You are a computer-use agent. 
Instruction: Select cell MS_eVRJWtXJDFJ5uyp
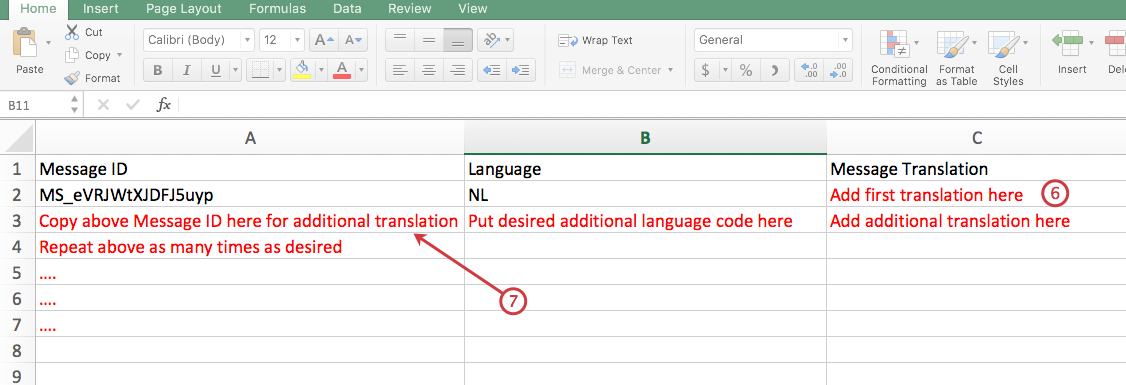pyautogui.click(x=250, y=195)
